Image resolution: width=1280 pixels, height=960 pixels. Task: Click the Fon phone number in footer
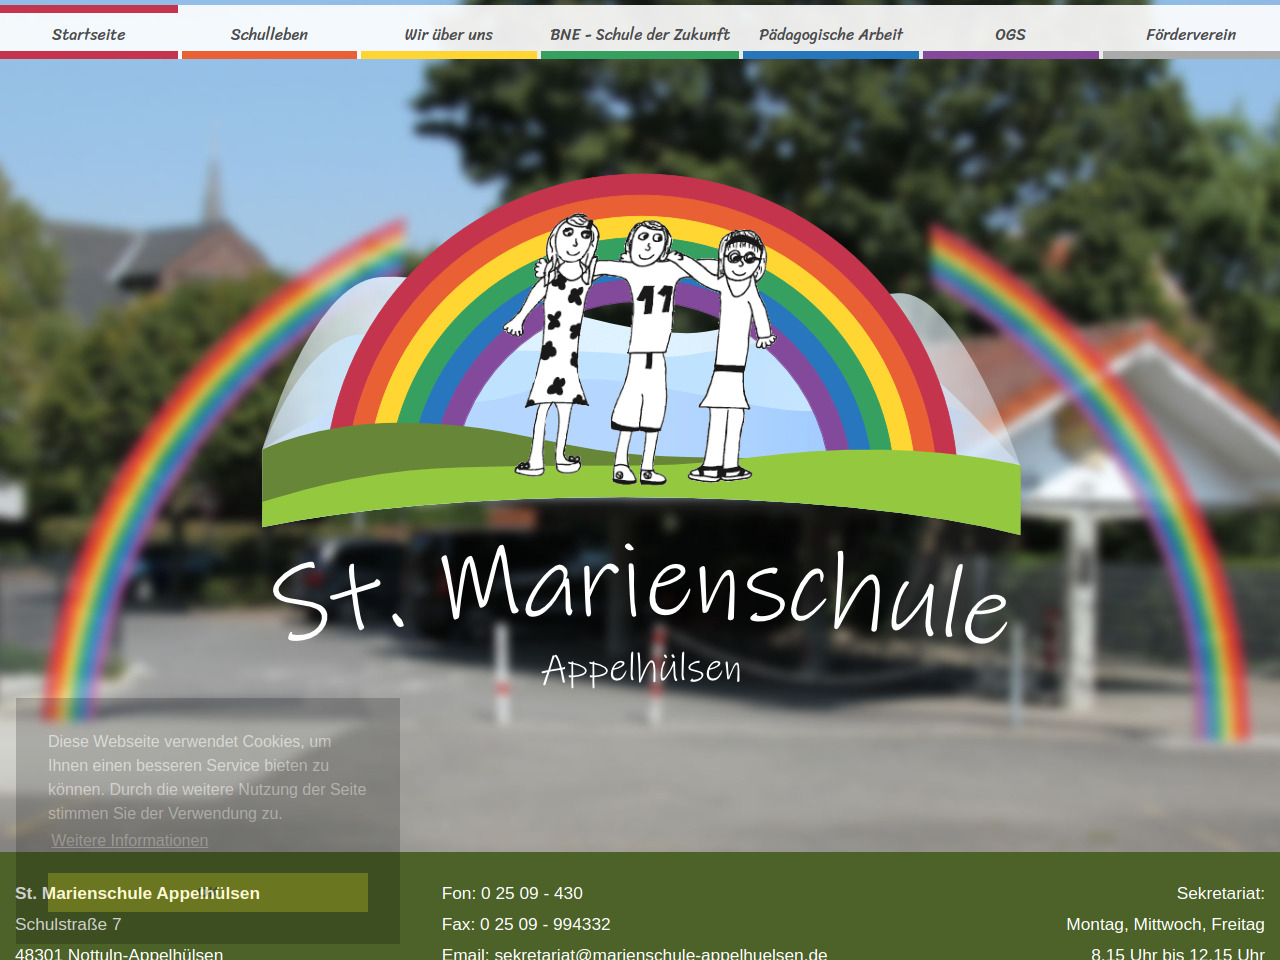pyautogui.click(x=512, y=893)
